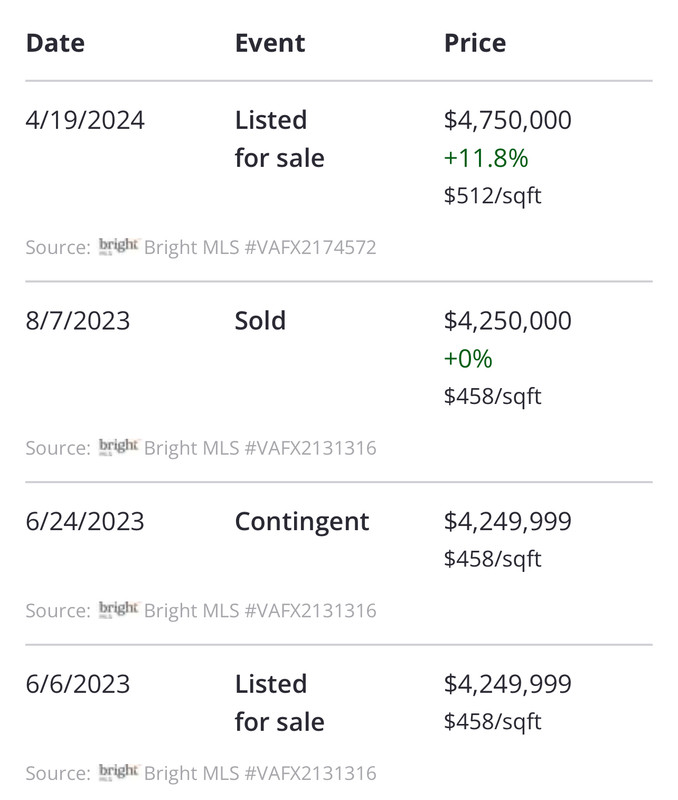
Task: Click the $512/sqft value
Action: (493, 195)
